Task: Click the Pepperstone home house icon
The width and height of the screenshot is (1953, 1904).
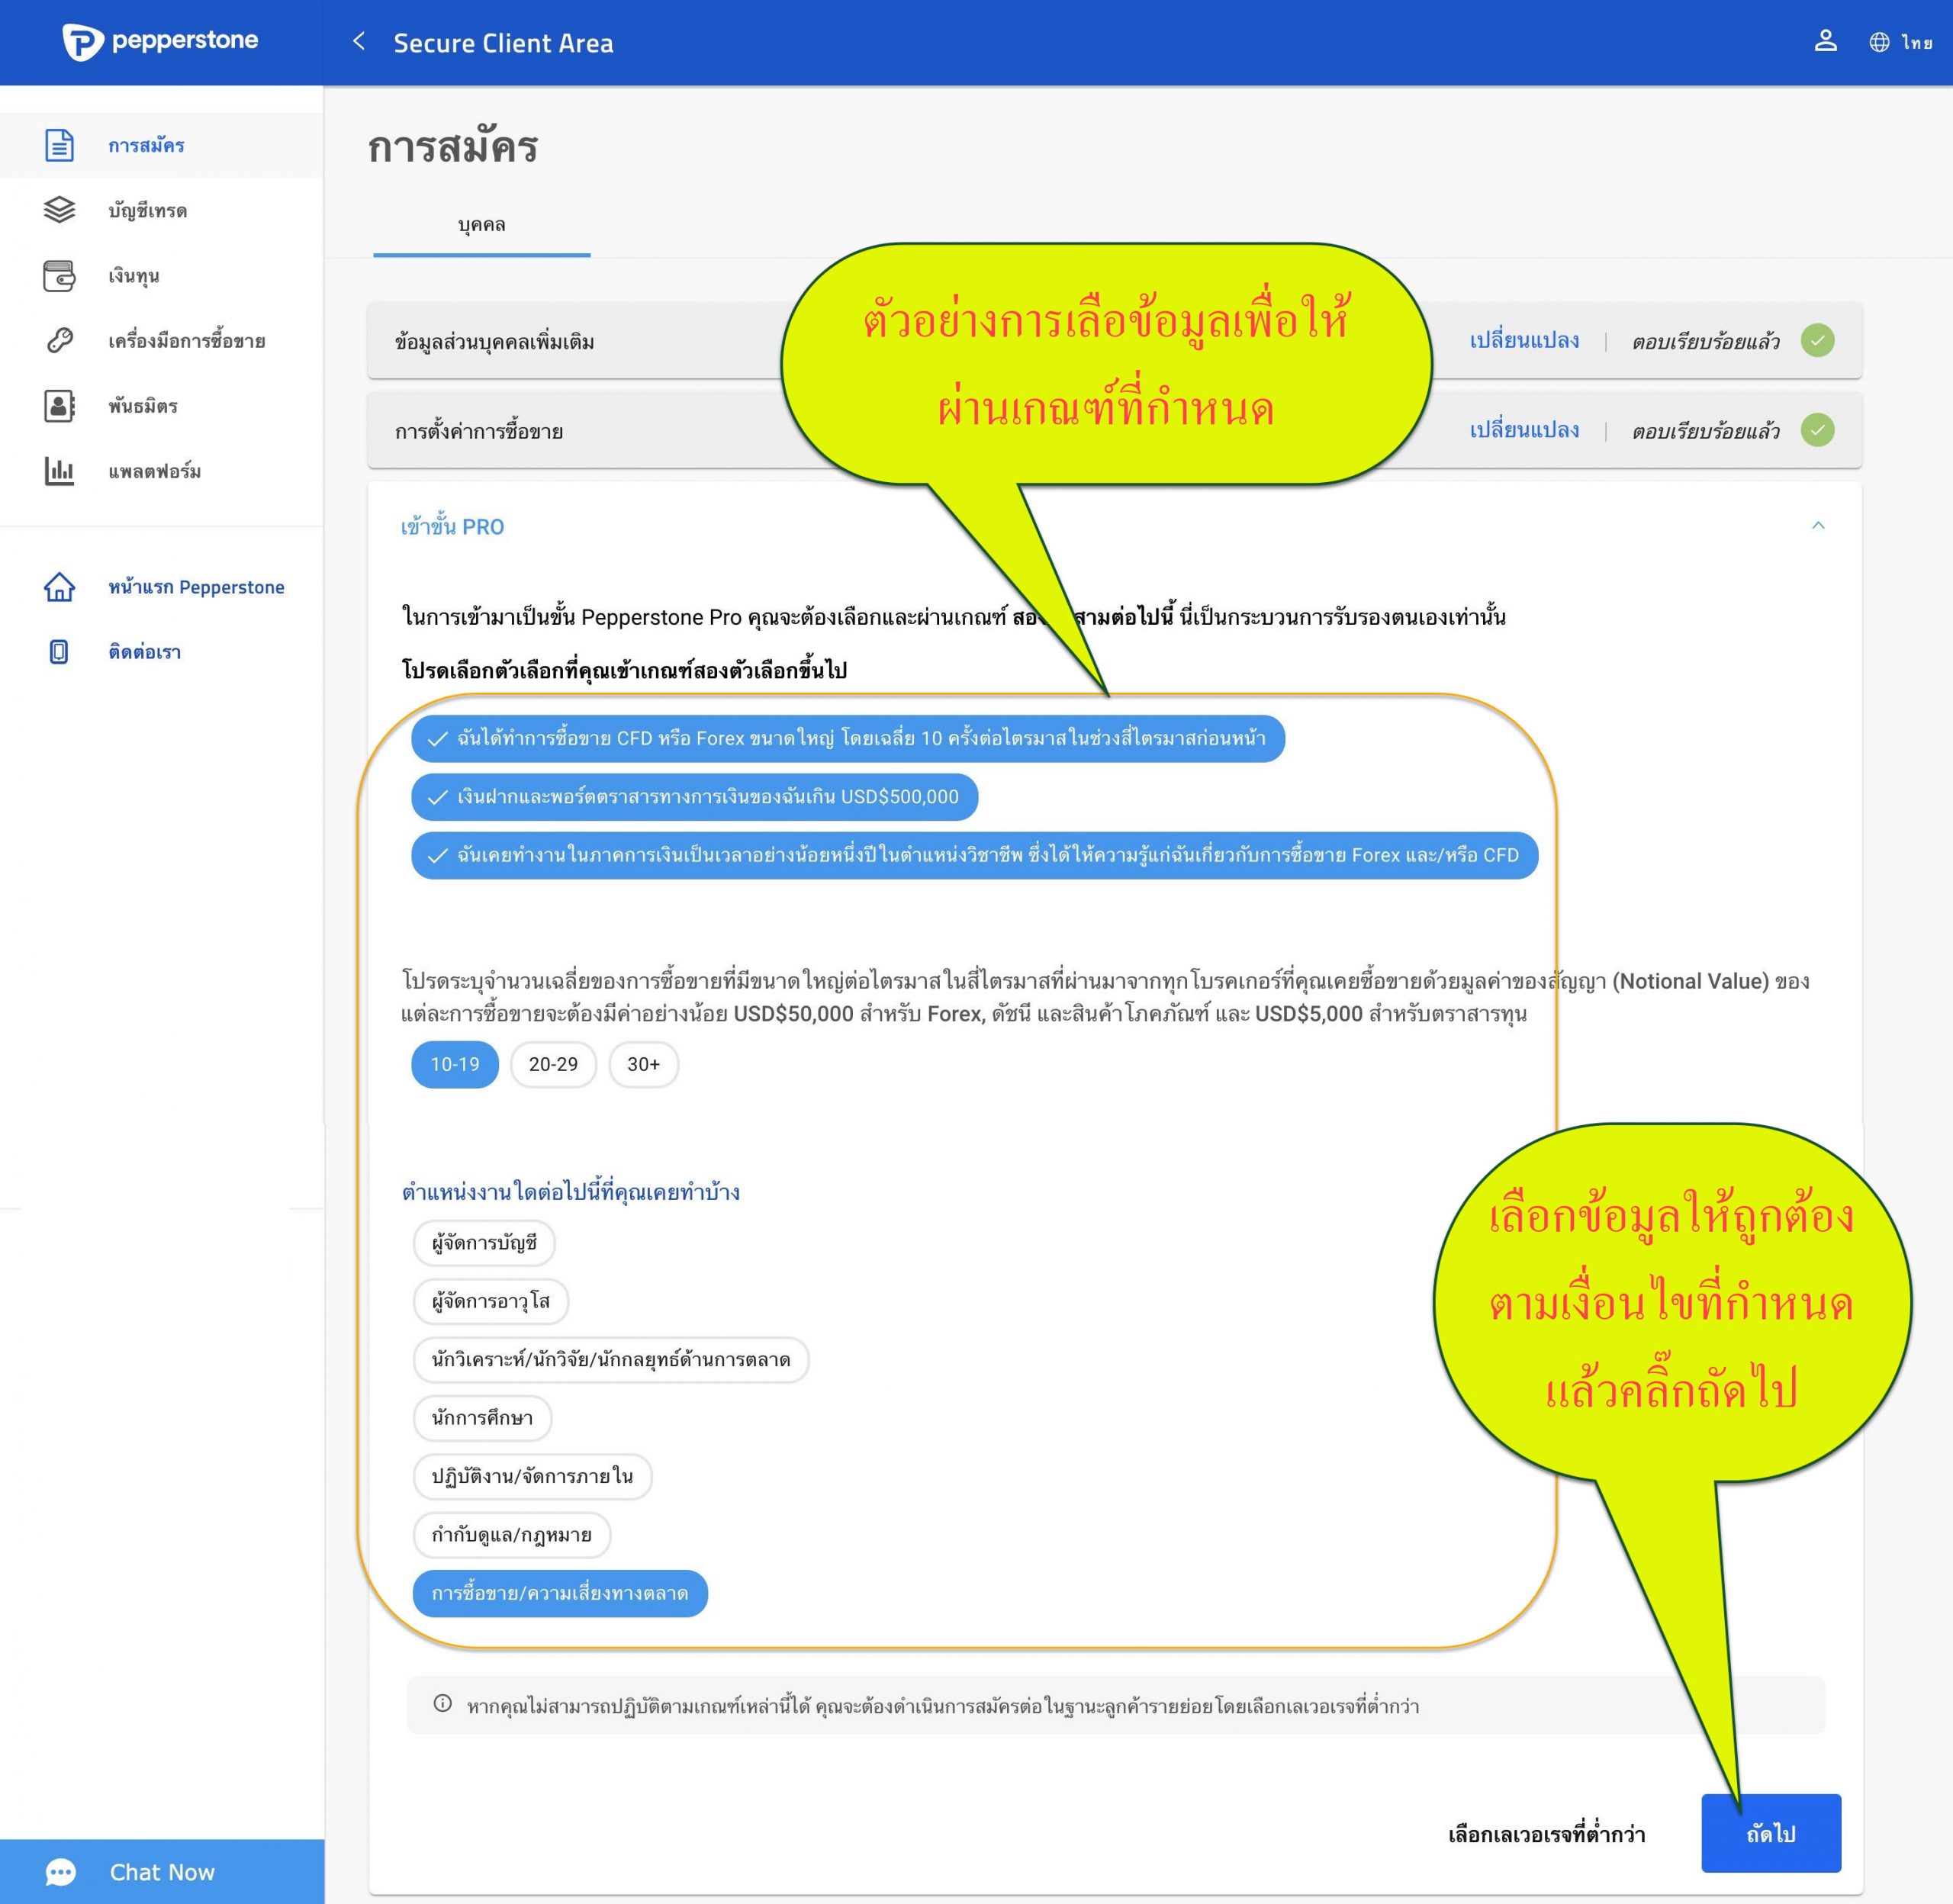Action: (x=59, y=587)
